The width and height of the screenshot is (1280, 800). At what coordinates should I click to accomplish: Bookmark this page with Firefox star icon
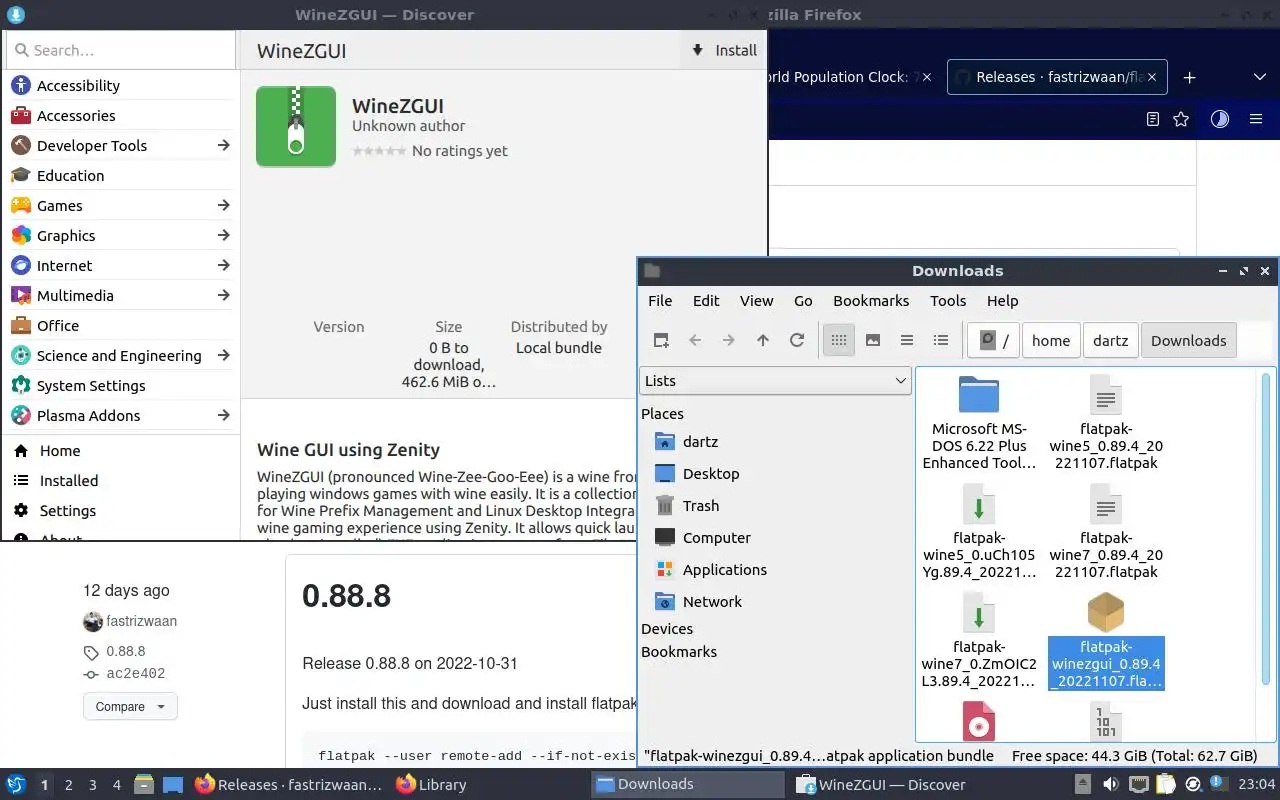point(1181,119)
